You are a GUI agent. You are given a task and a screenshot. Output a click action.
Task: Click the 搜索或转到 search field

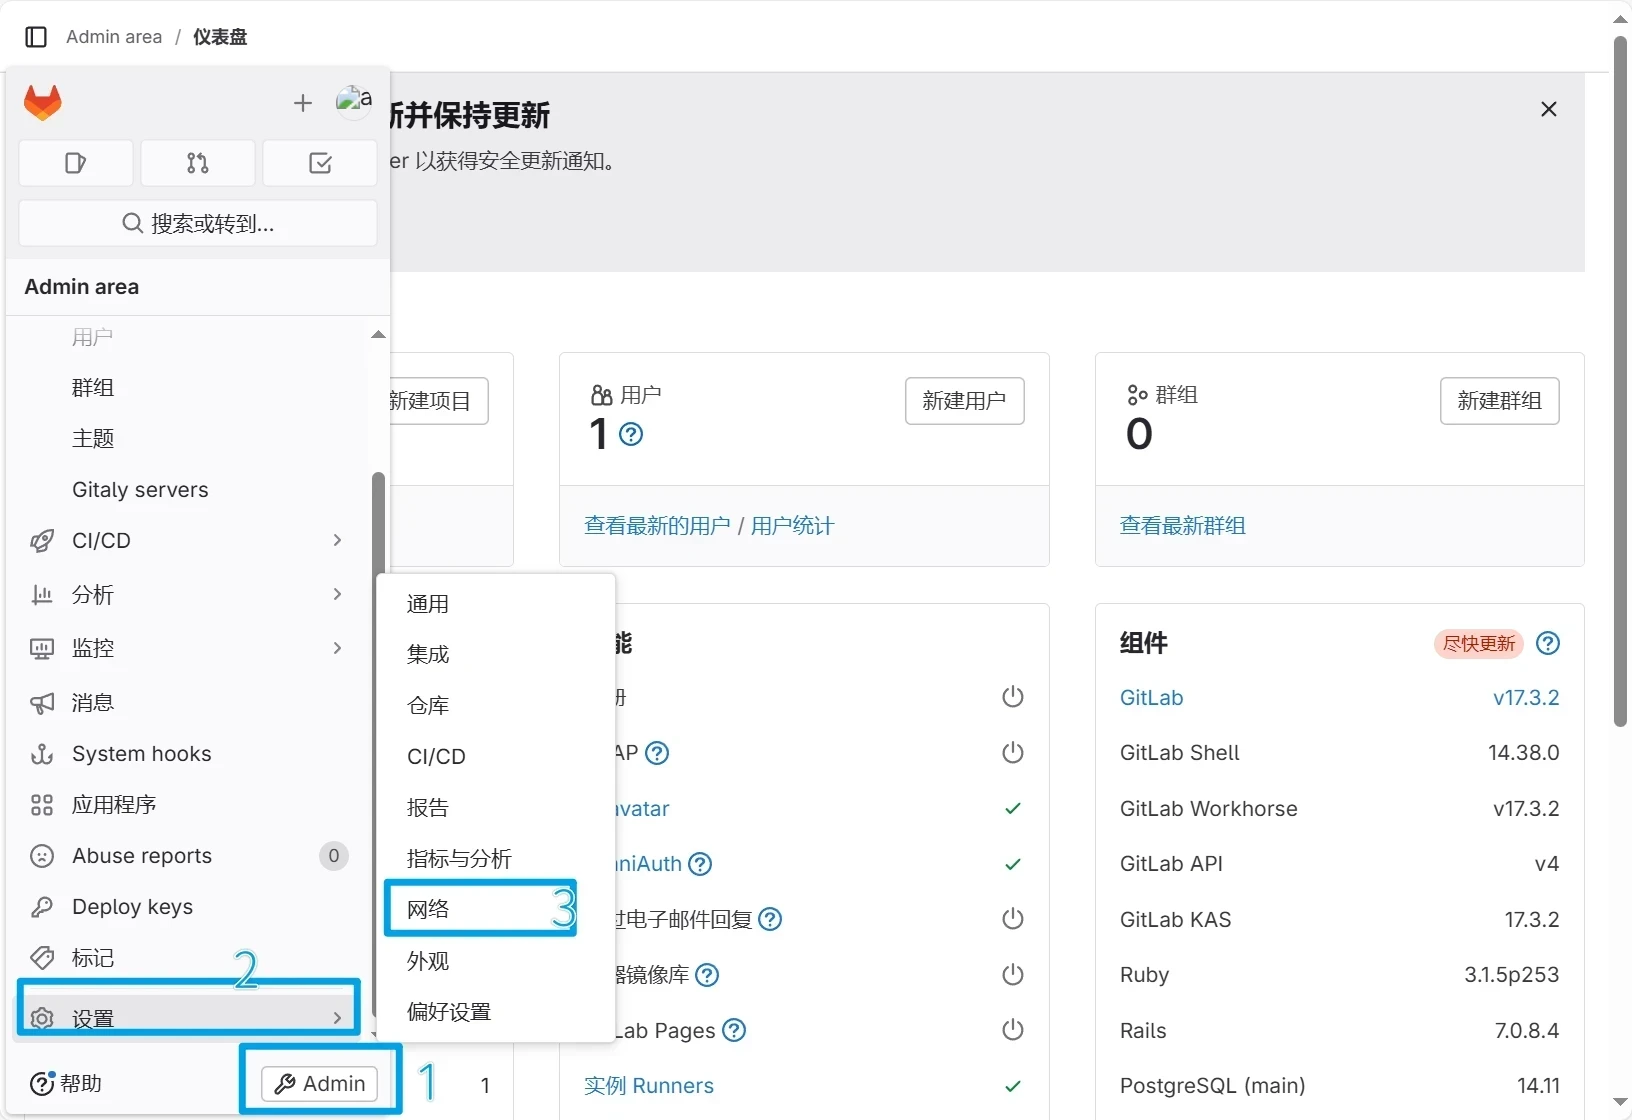coord(198,223)
